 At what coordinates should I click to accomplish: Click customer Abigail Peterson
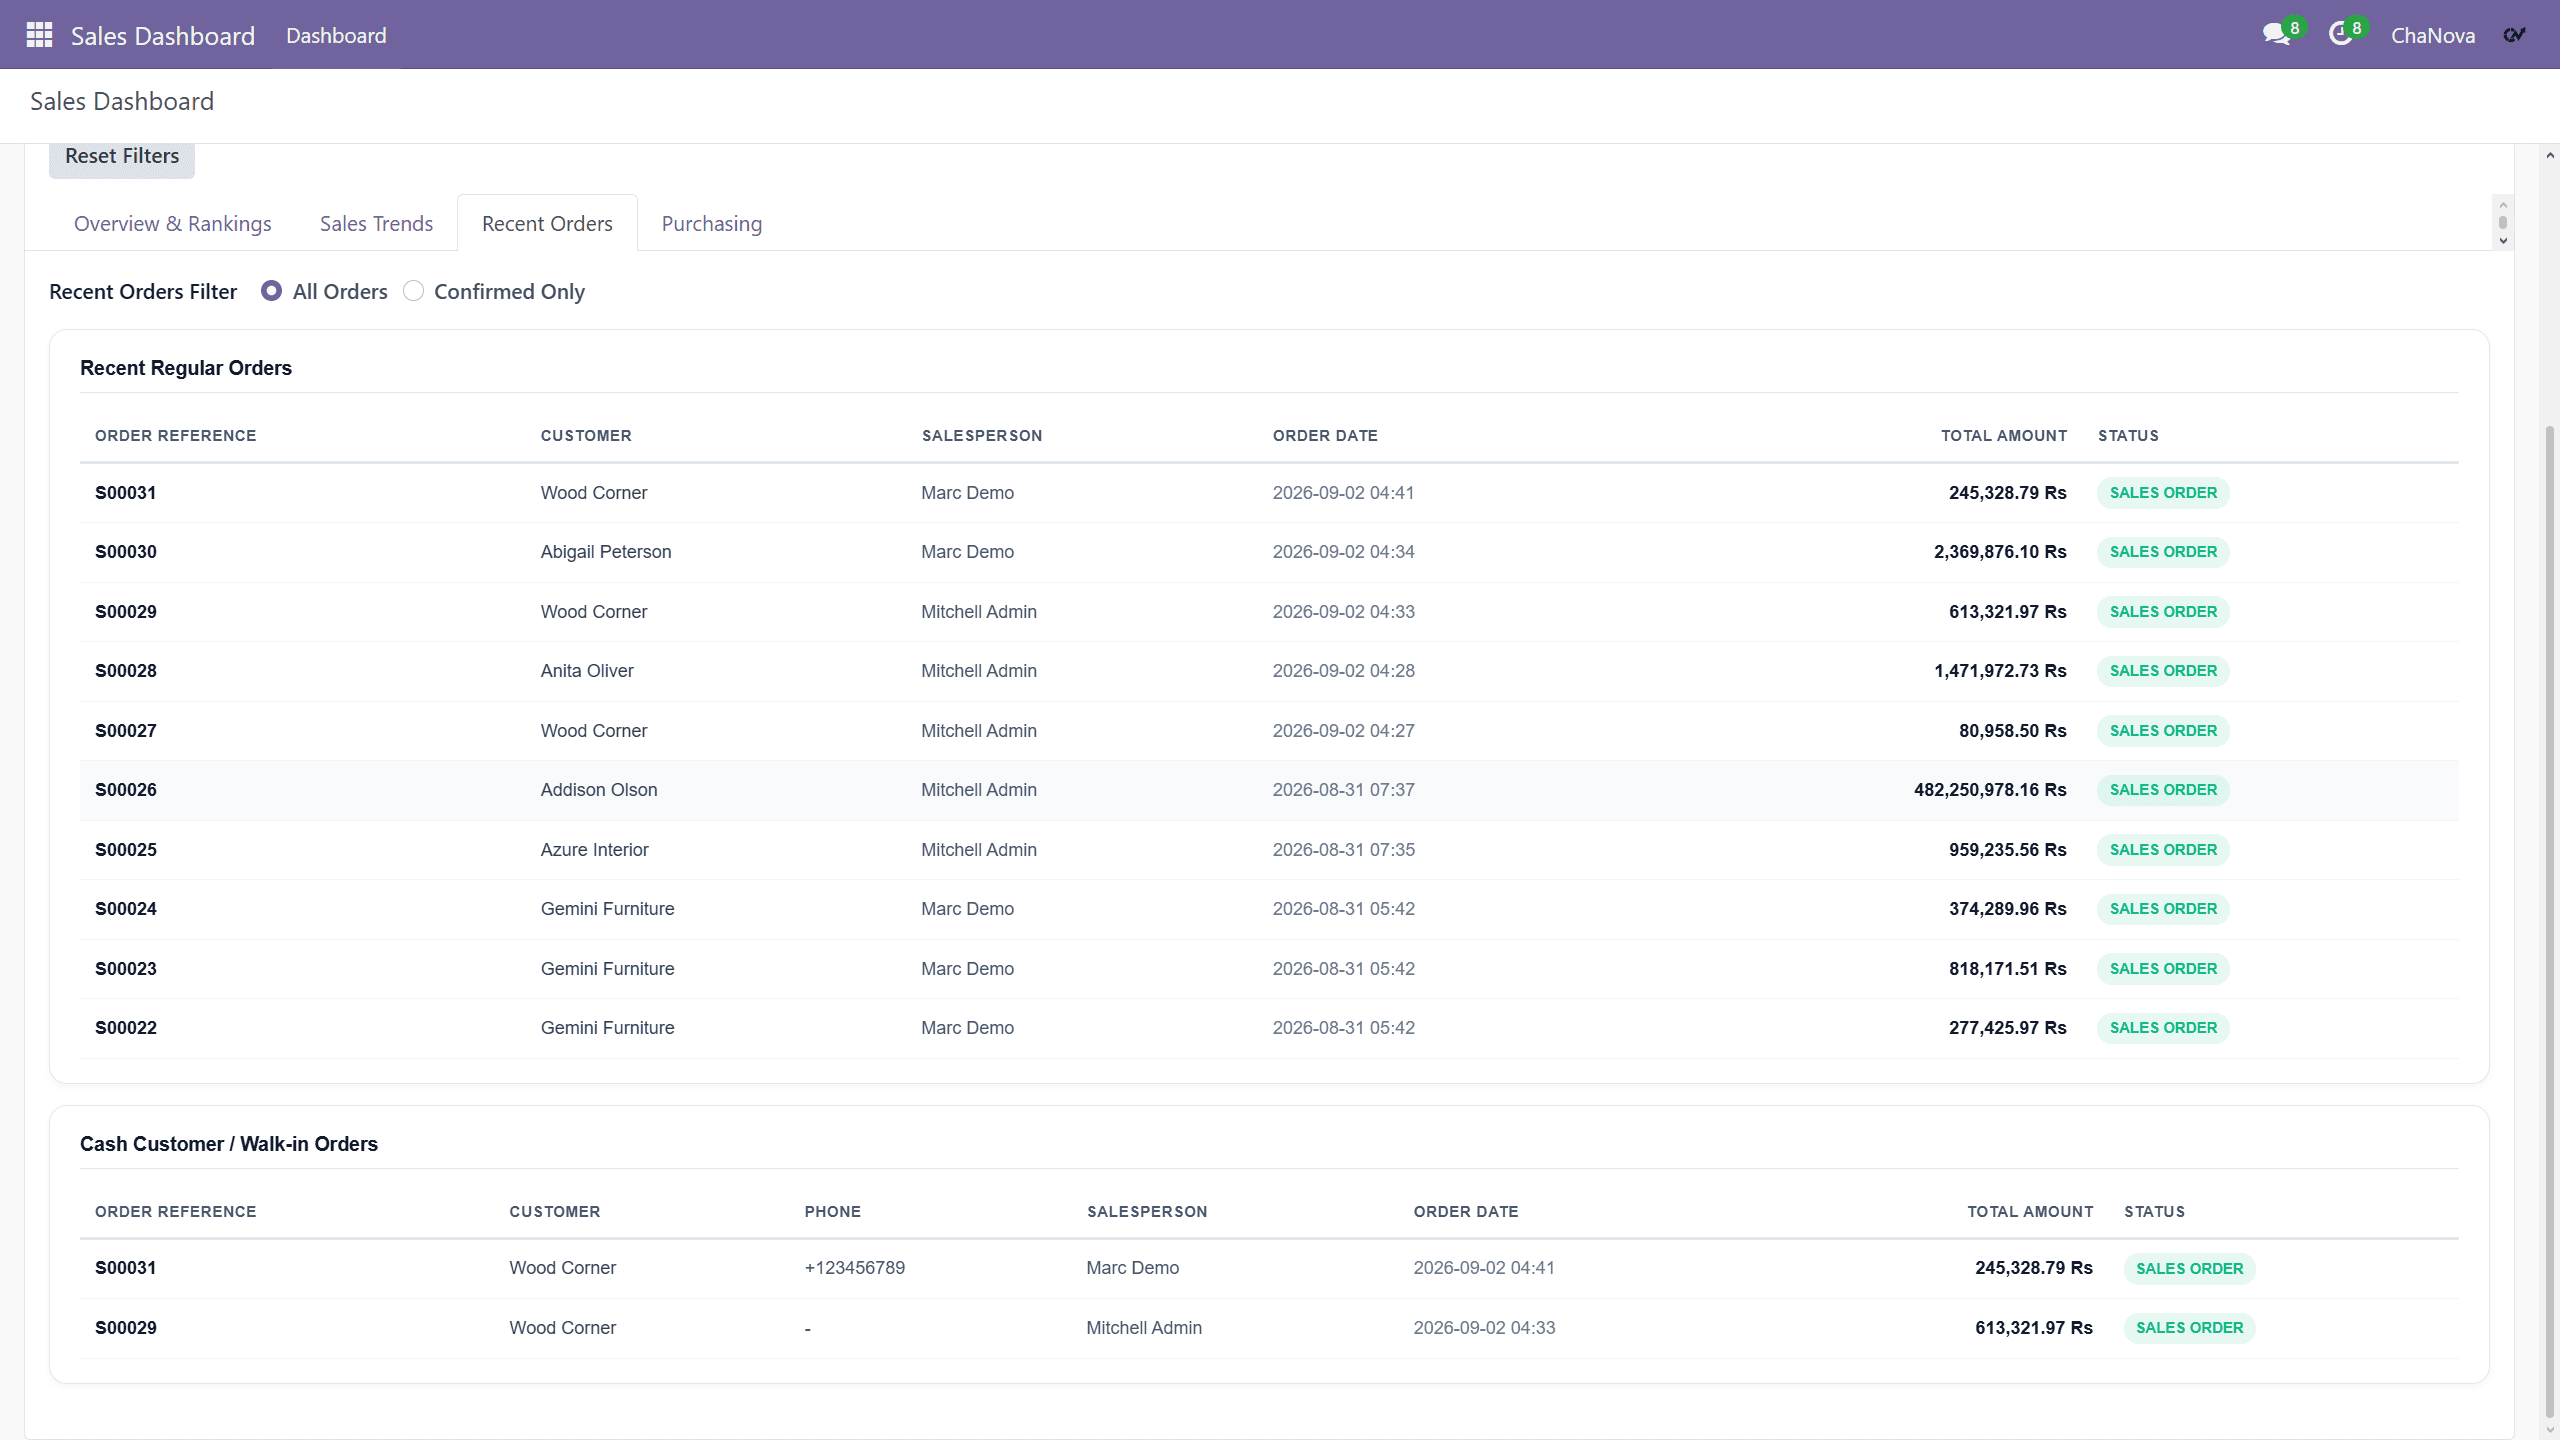tap(606, 552)
